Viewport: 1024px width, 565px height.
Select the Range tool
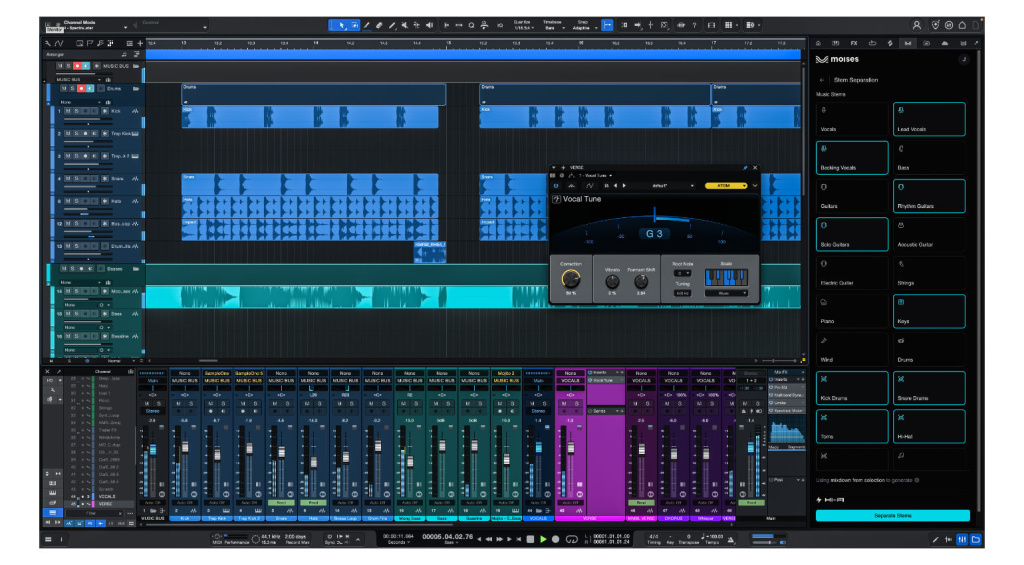(355, 25)
